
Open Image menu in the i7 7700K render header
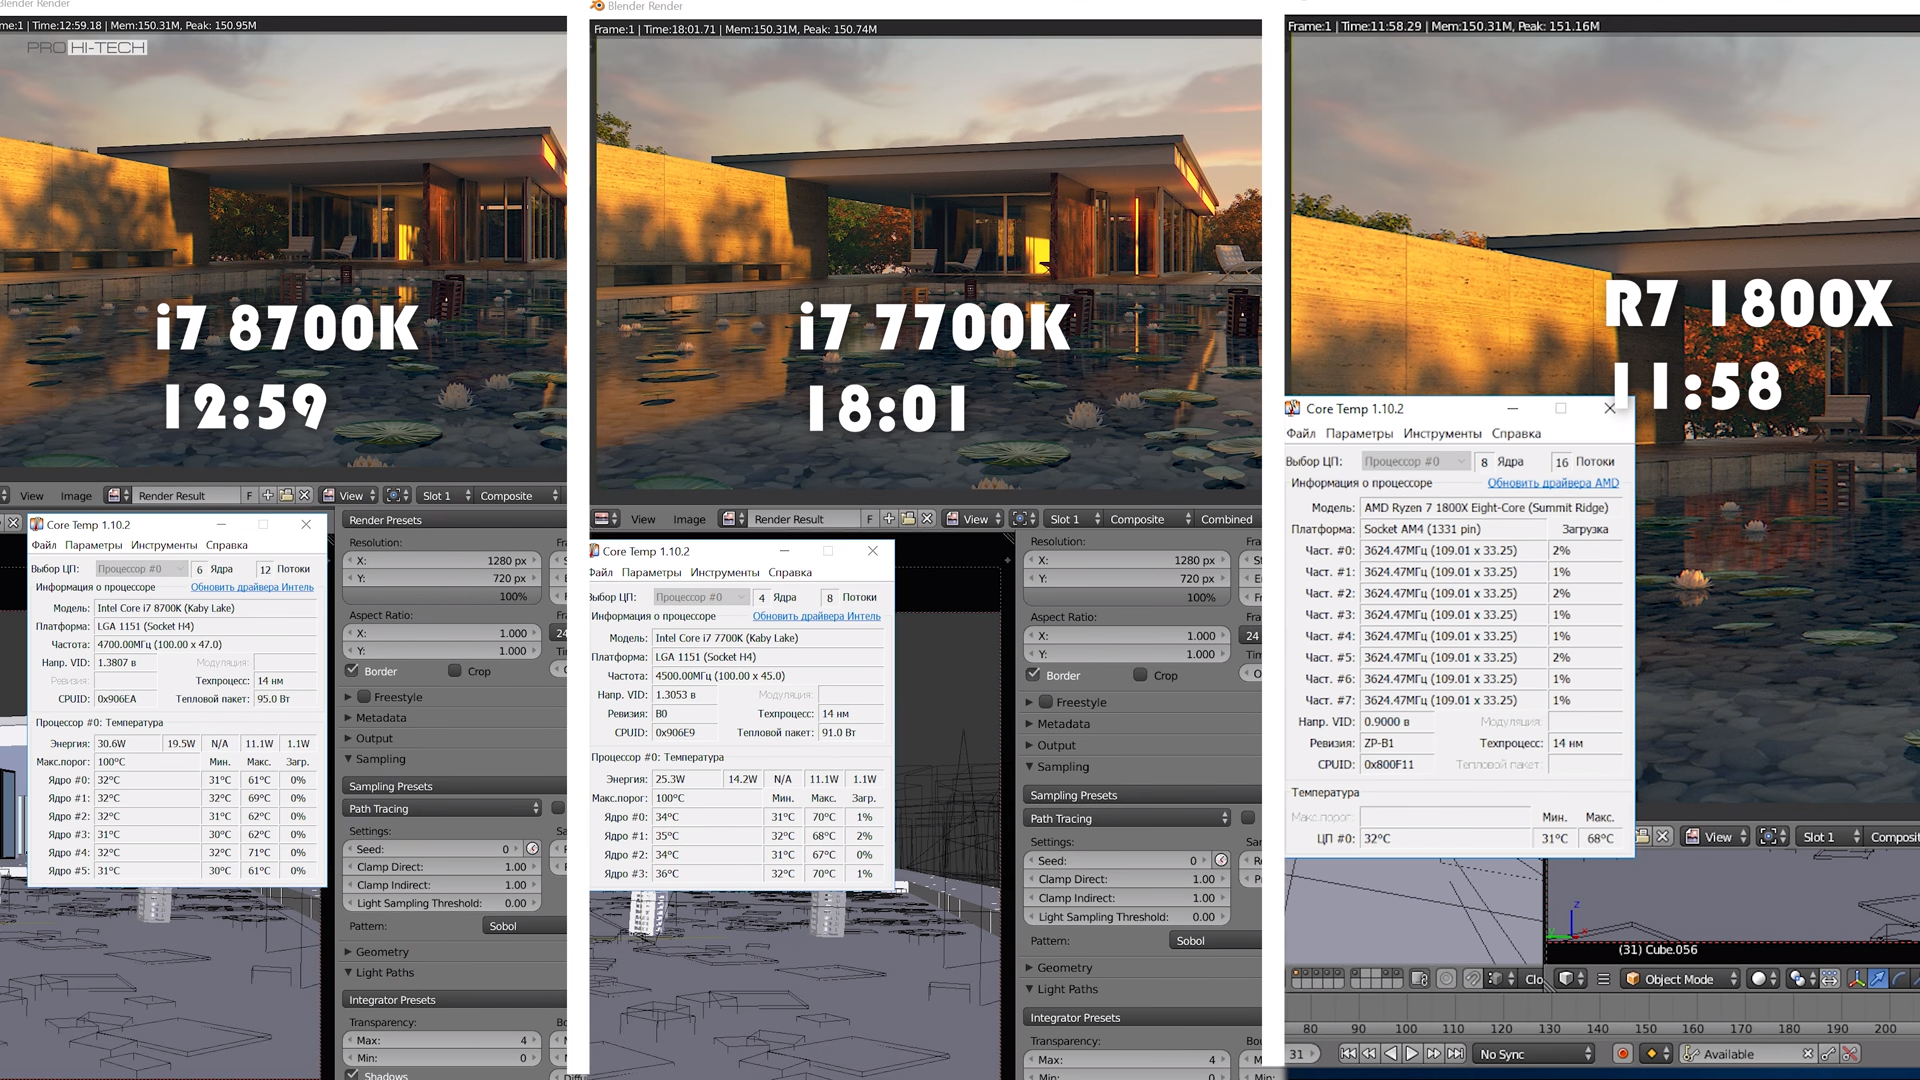pyautogui.click(x=689, y=519)
